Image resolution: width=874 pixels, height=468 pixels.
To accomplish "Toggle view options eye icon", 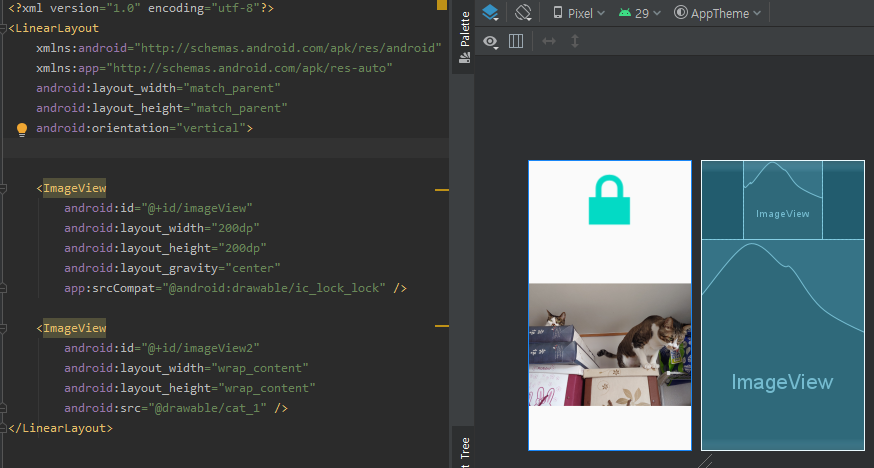I will [x=490, y=41].
